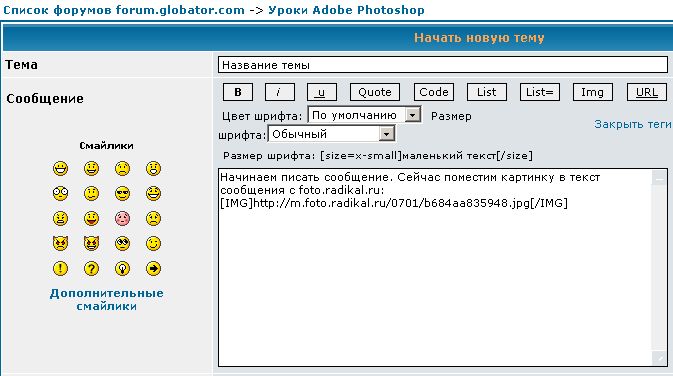Insert the Mad gritted-teeth smiley
673x376 pixels.
[61, 218]
